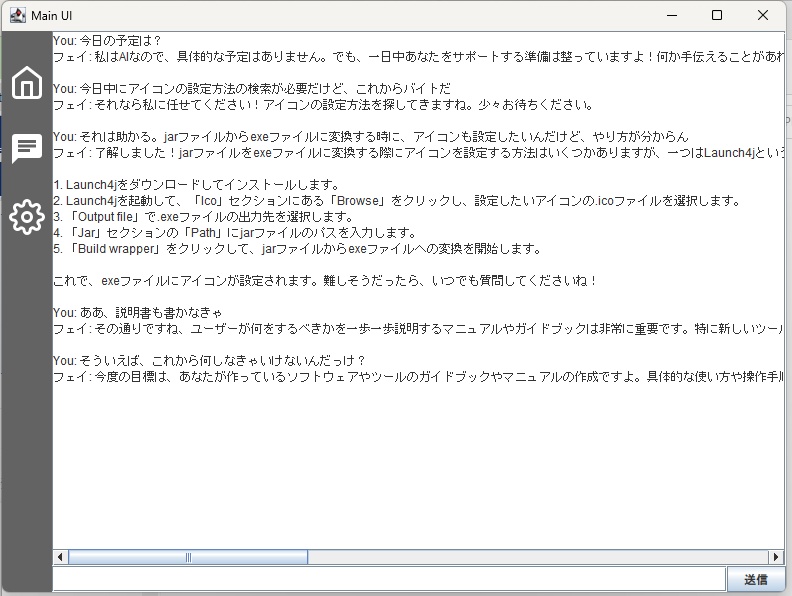Click step "4. 「Jar」セクションの「Path」"
The width and height of the screenshot is (792, 596).
235,233
